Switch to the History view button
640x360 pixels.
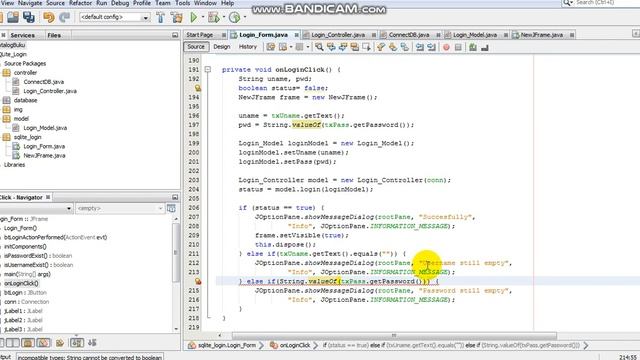tap(248, 47)
